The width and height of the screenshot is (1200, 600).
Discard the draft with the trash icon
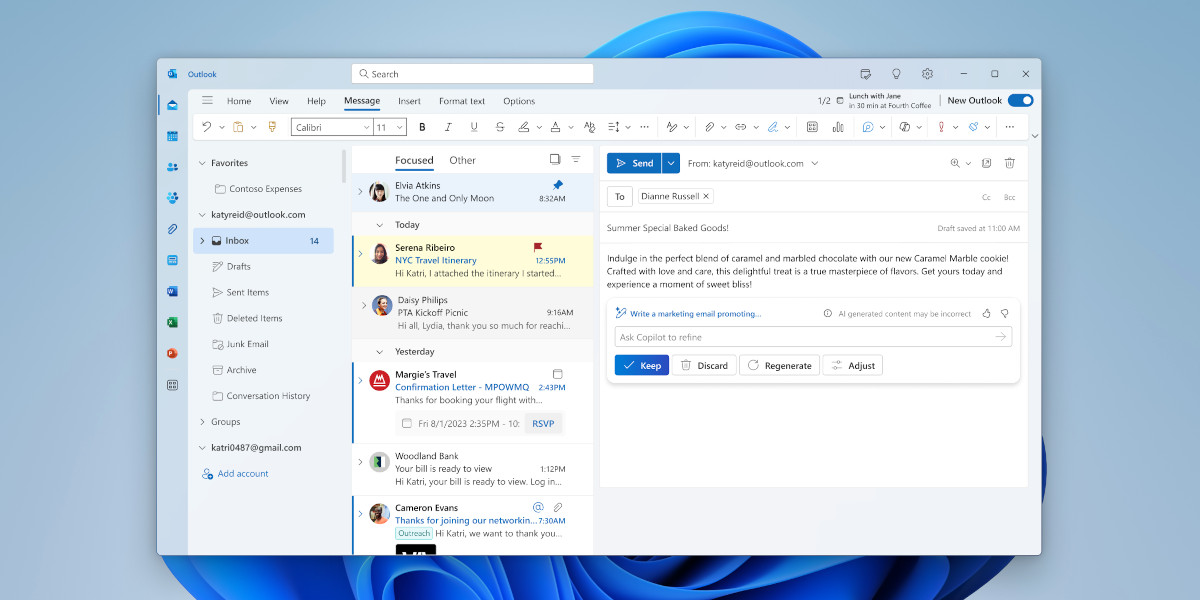click(x=1009, y=162)
